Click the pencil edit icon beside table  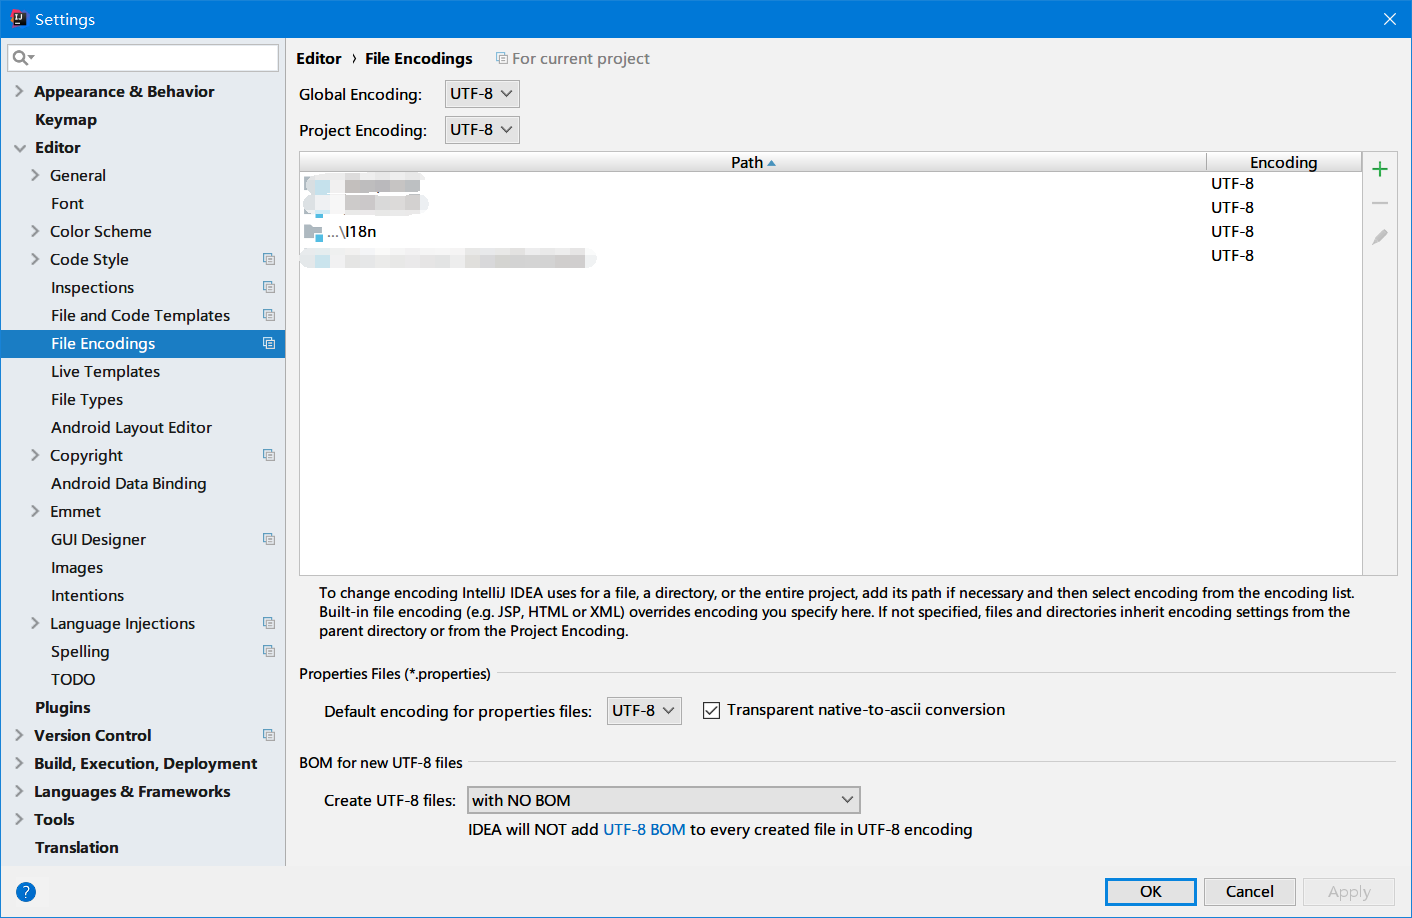[x=1380, y=237]
